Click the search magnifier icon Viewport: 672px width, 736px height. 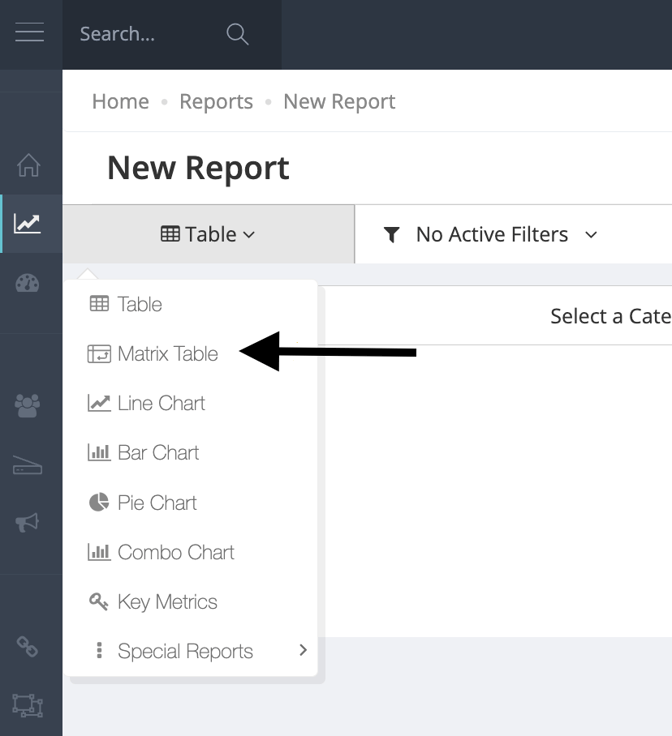[237, 34]
